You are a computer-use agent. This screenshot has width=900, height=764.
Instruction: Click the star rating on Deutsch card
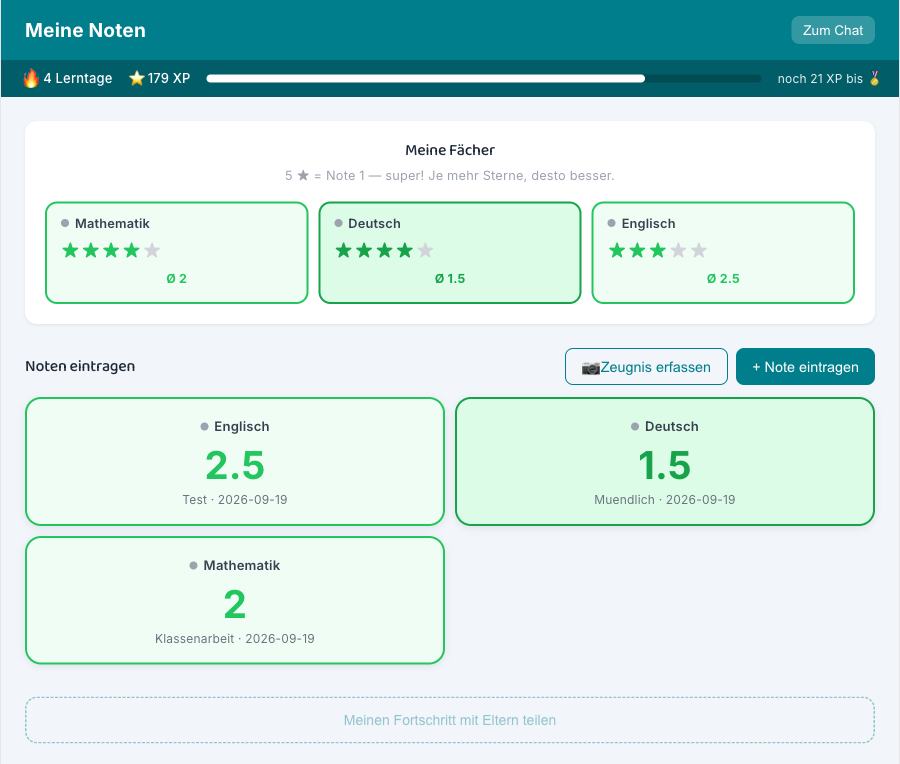tap(384, 250)
